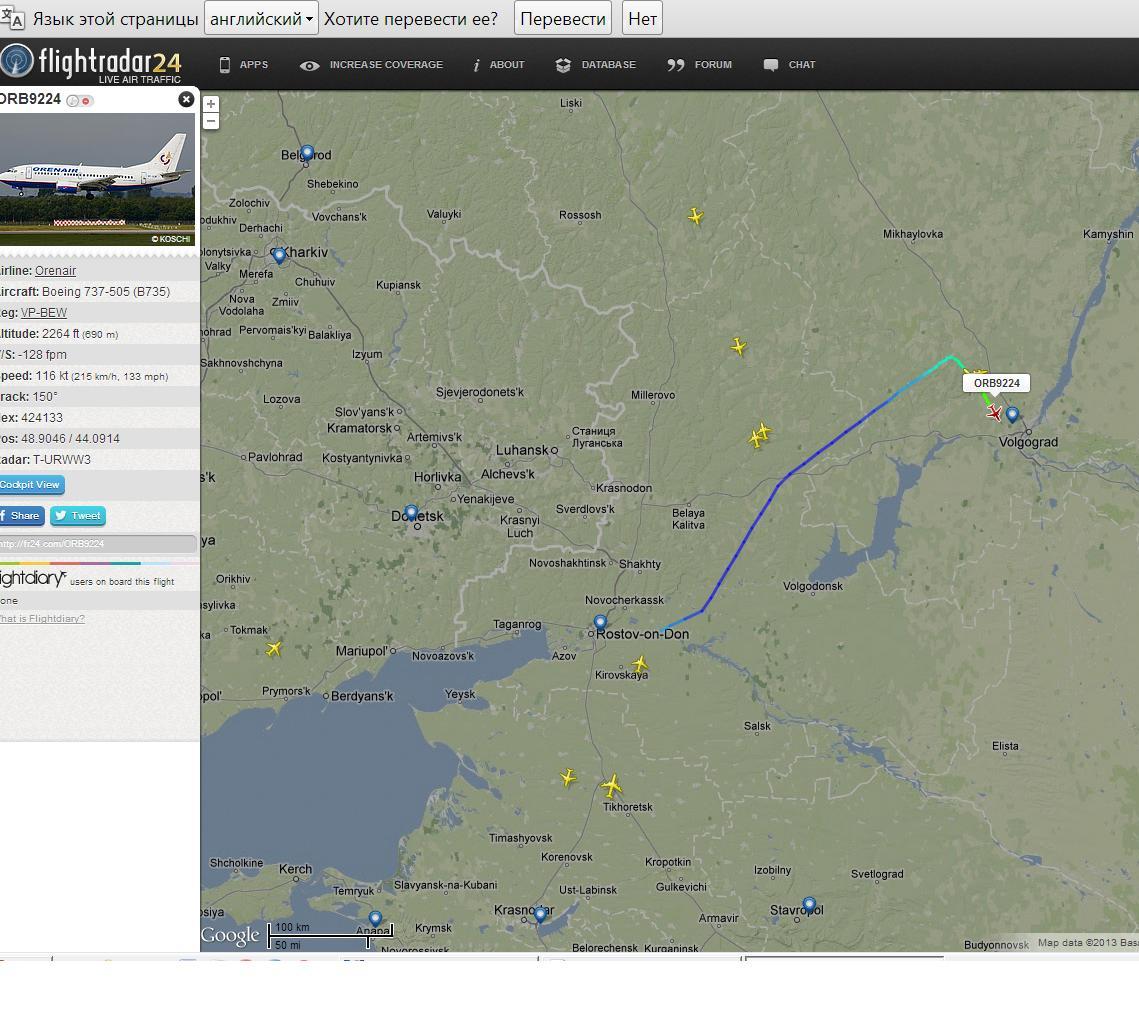Image resolution: width=1139 pixels, height=1025 pixels.
Task: Click the speed value '116 kt'
Action: click(52, 376)
